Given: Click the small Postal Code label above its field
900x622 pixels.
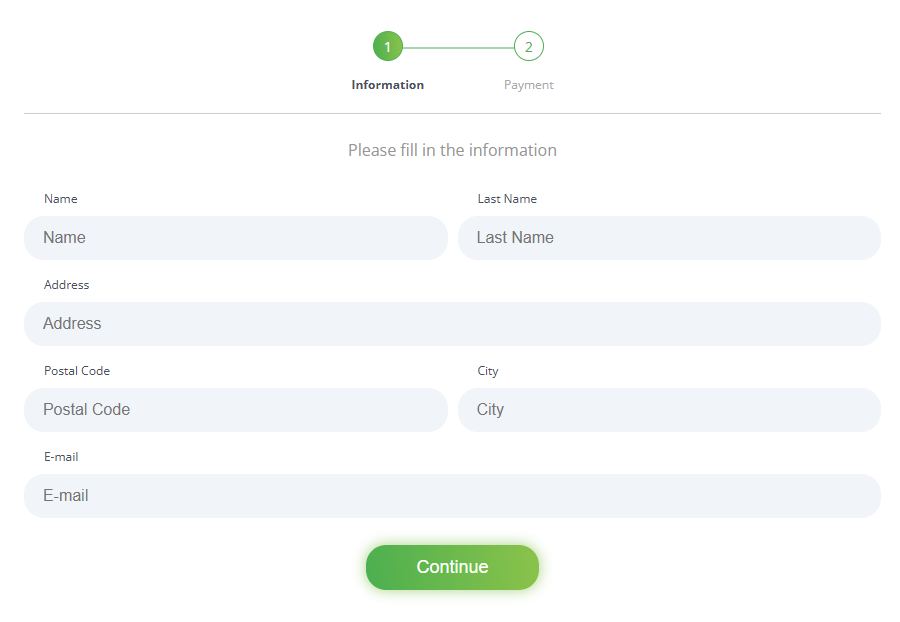Looking at the screenshot, I should (77, 371).
